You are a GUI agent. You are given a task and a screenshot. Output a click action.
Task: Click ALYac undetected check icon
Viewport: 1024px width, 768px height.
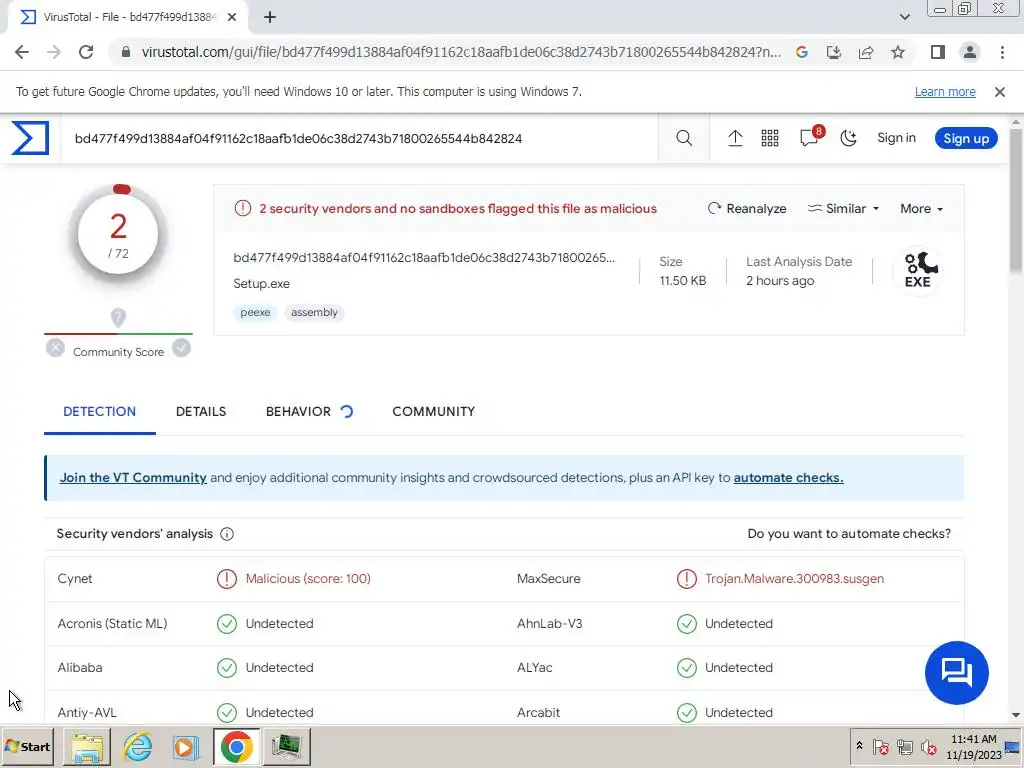click(686, 668)
